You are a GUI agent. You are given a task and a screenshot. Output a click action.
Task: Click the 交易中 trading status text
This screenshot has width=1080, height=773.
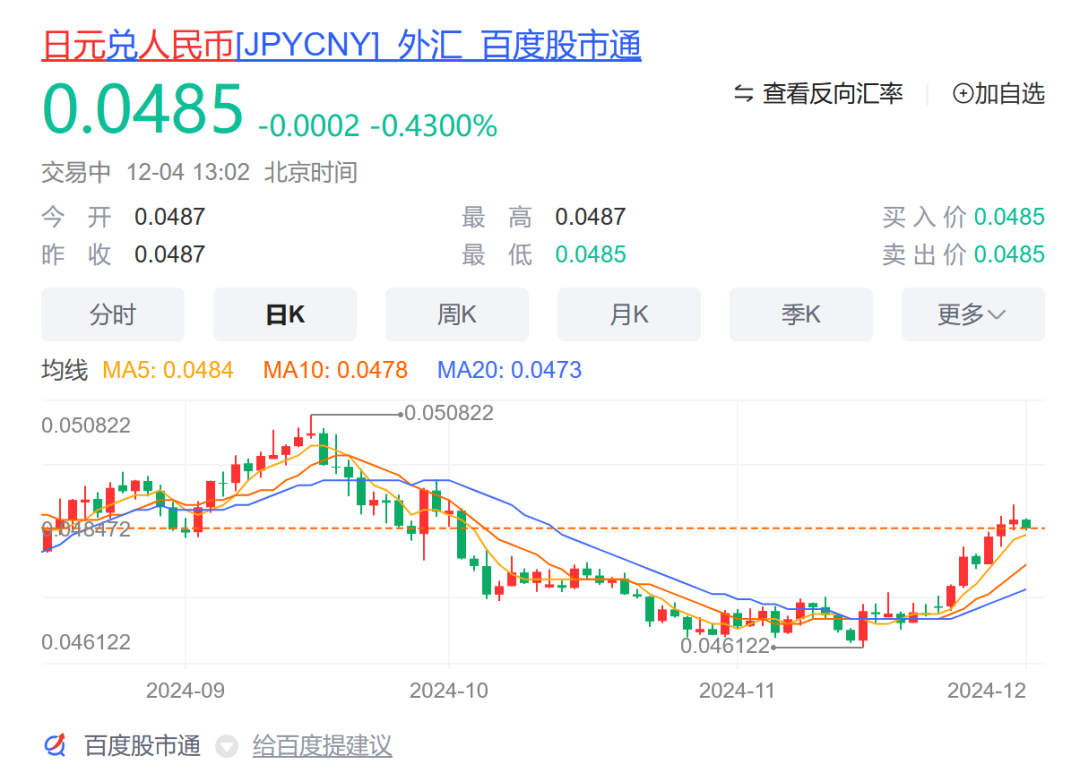76,172
